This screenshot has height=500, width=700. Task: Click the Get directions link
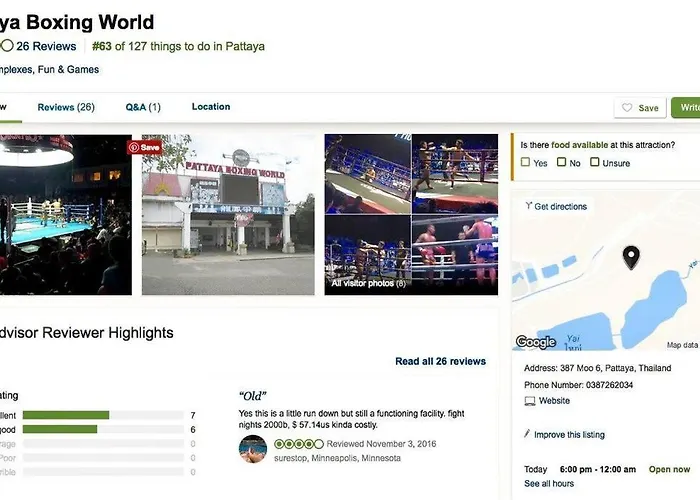(560, 206)
